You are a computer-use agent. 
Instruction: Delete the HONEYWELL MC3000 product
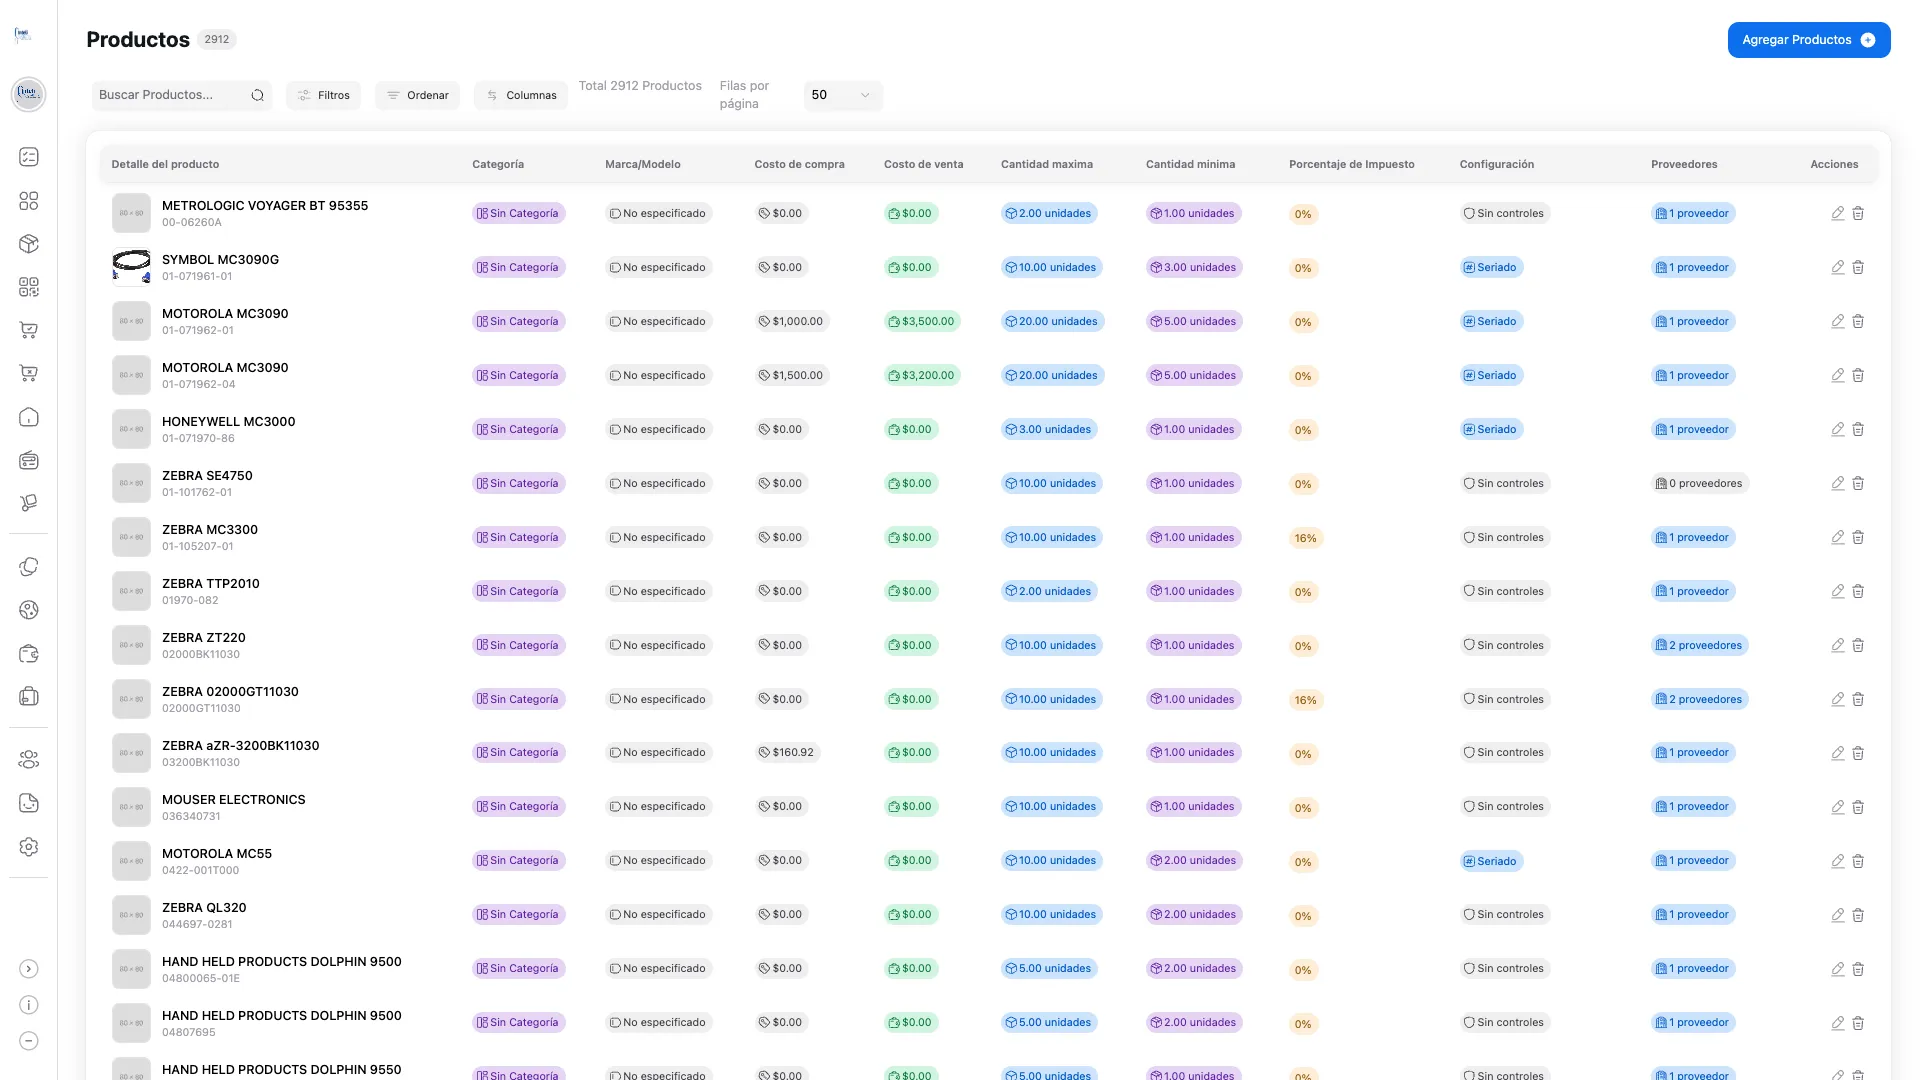coord(1858,429)
